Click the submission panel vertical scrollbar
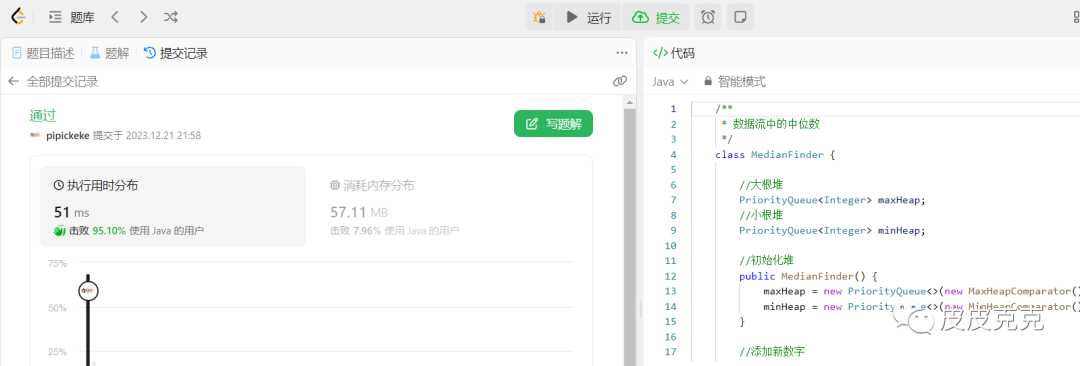1080x366 pixels. click(630, 237)
